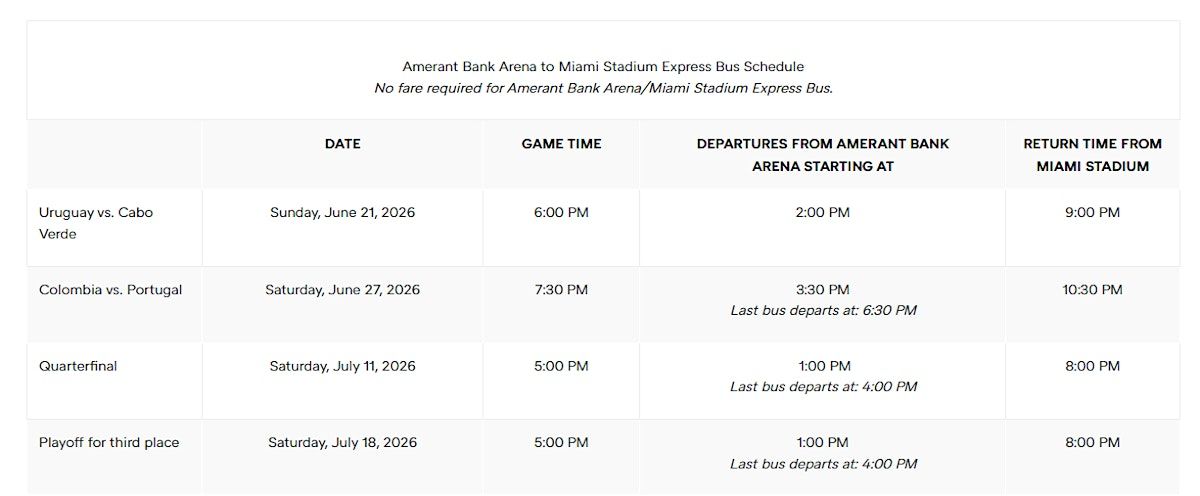Click the GAME TIME column header
This screenshot has width=1200, height=496.
click(x=562, y=144)
